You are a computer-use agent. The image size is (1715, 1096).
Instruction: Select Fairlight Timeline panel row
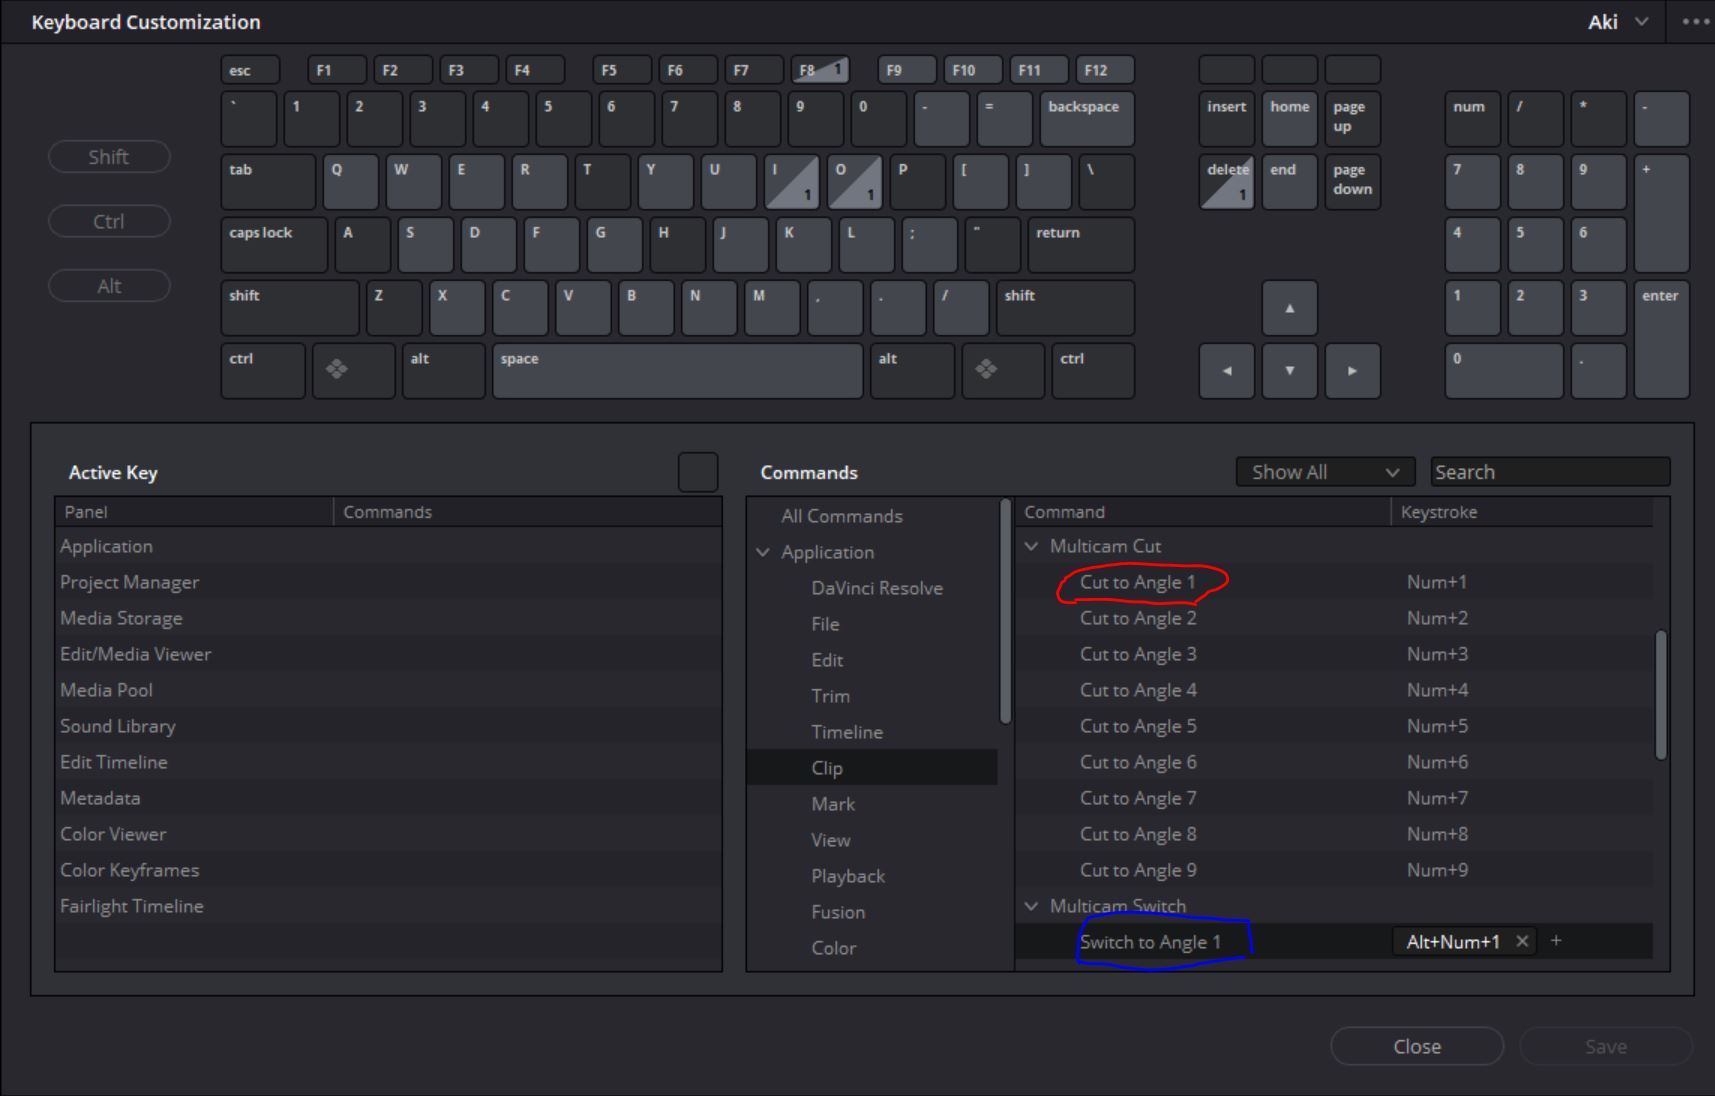388,906
